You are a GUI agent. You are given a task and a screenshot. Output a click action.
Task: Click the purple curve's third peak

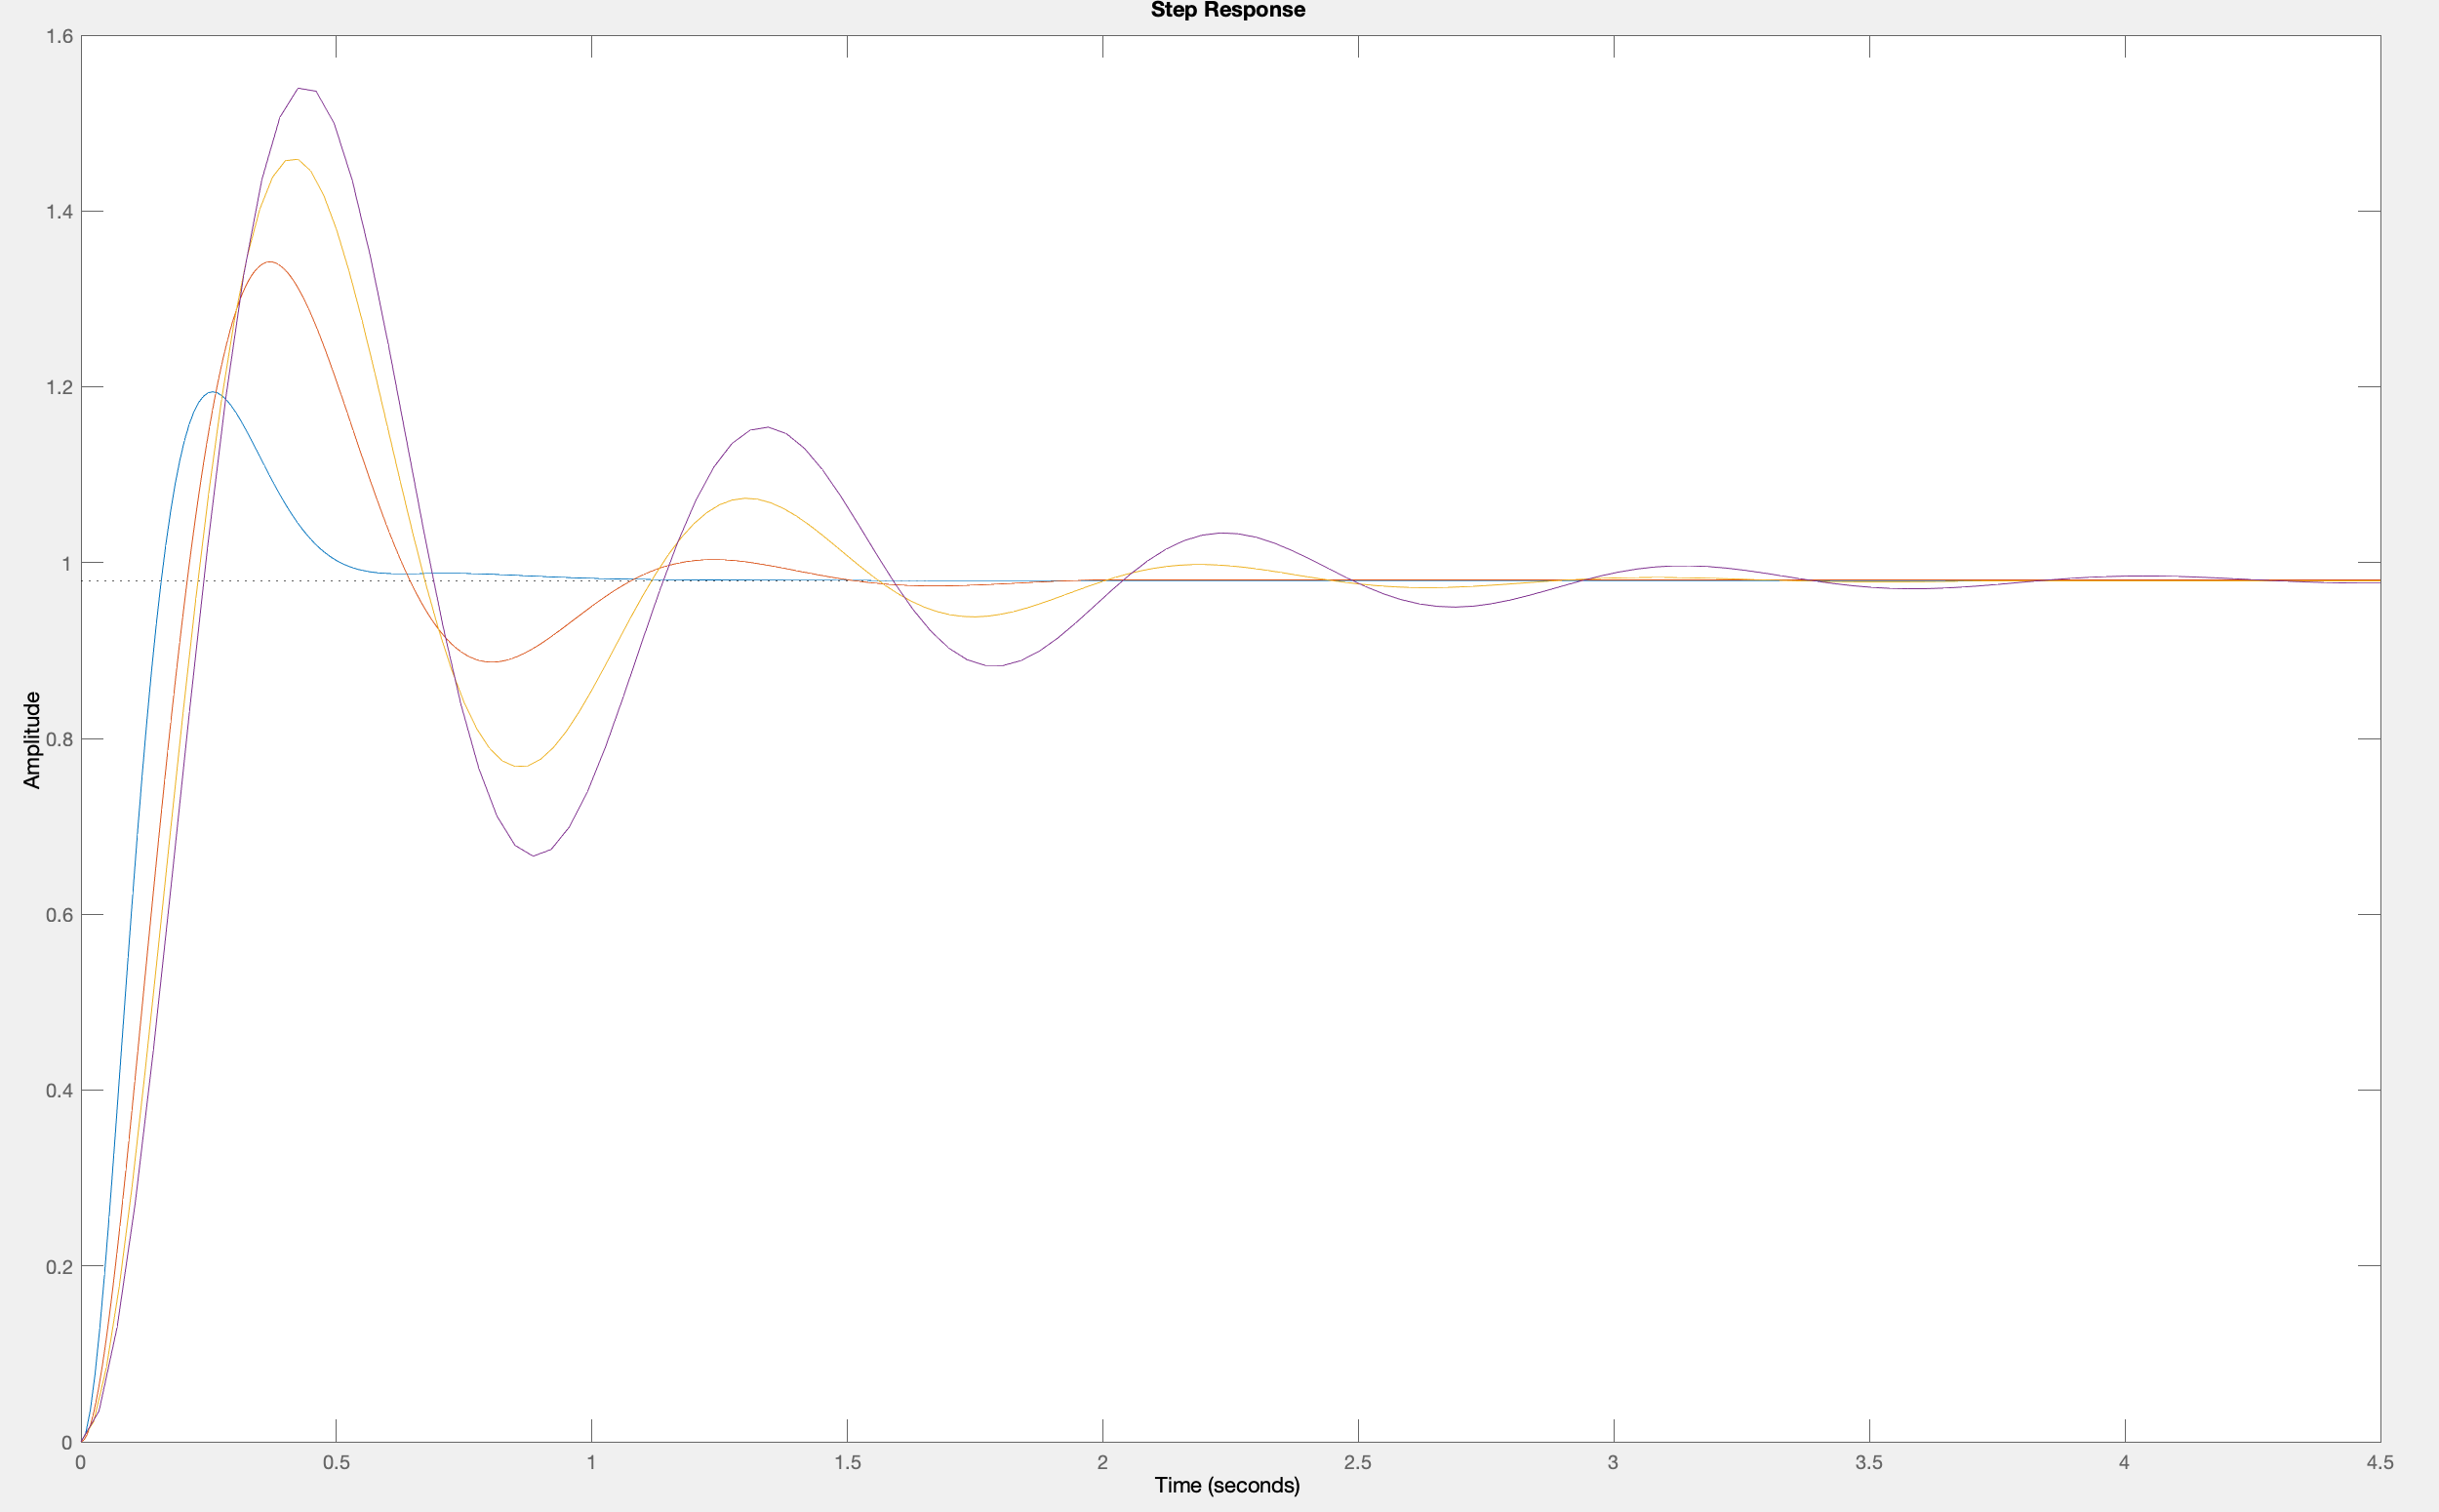click(1224, 533)
